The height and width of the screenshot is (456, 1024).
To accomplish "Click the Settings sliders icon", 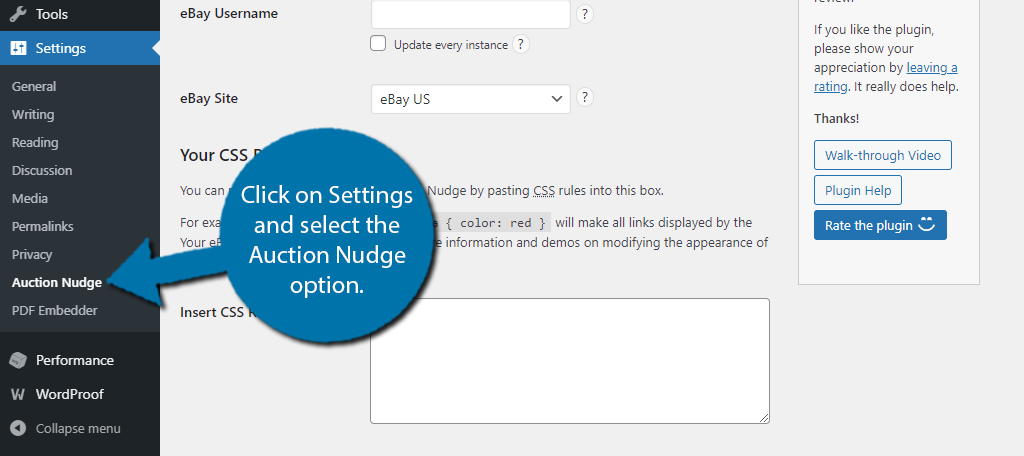I will coord(18,48).
